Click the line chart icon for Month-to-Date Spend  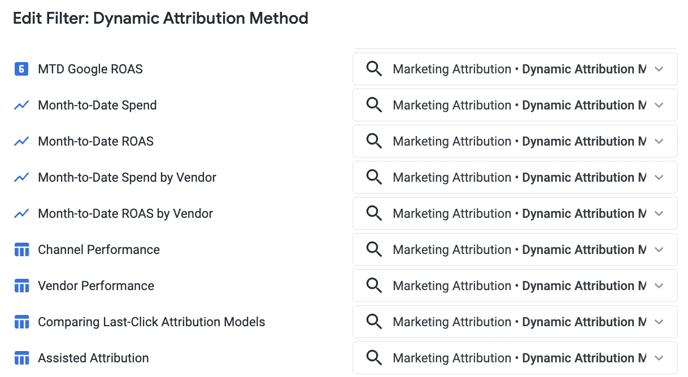(22, 105)
